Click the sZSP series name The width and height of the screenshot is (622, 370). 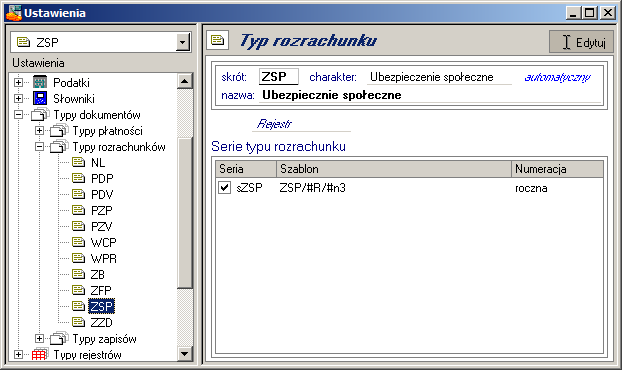pyautogui.click(x=249, y=188)
